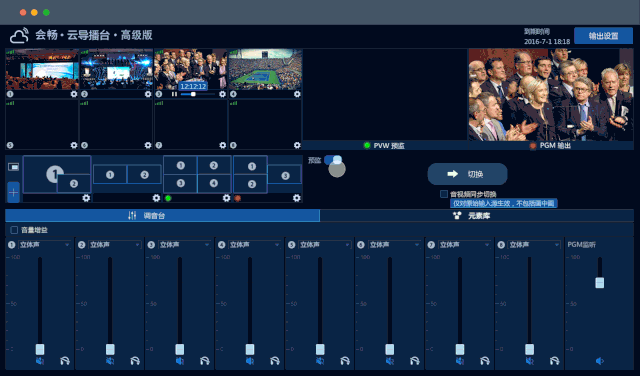Switch to the 调音台 mixer tab
Screen dimensions: 640x376
[162, 216]
